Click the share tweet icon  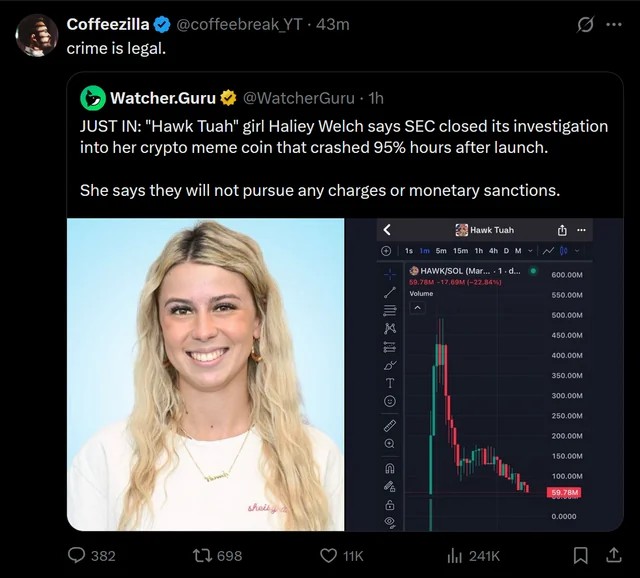(x=612, y=555)
